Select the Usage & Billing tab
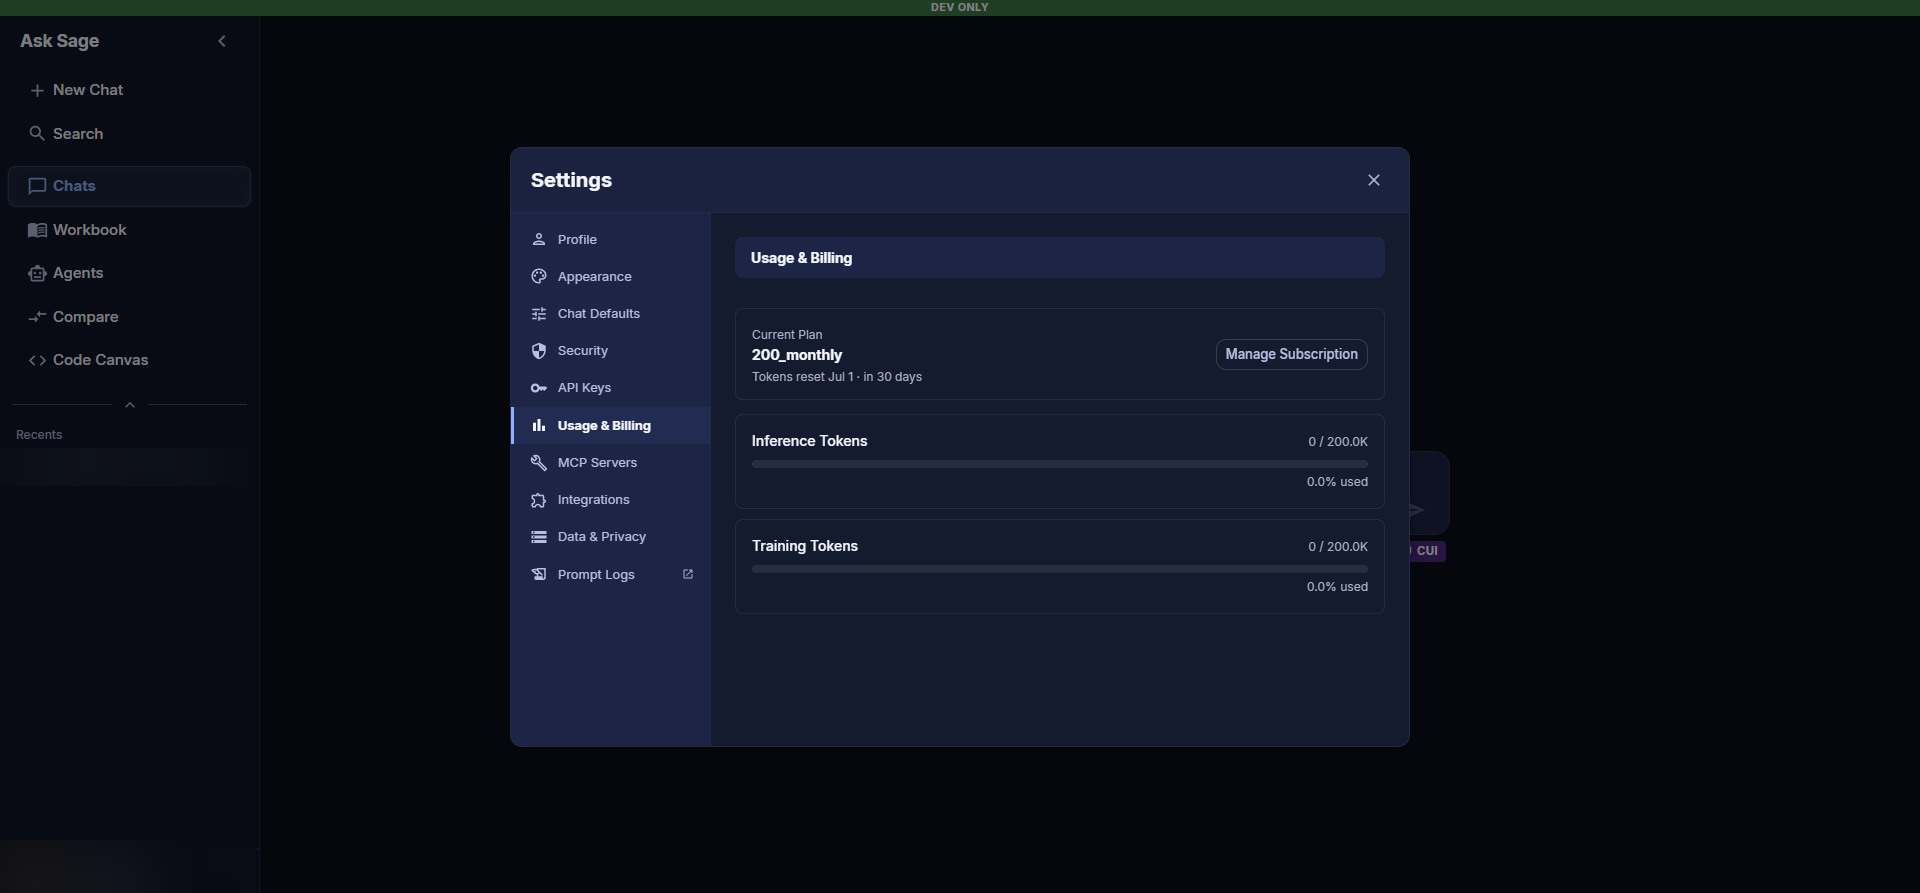 [611, 425]
